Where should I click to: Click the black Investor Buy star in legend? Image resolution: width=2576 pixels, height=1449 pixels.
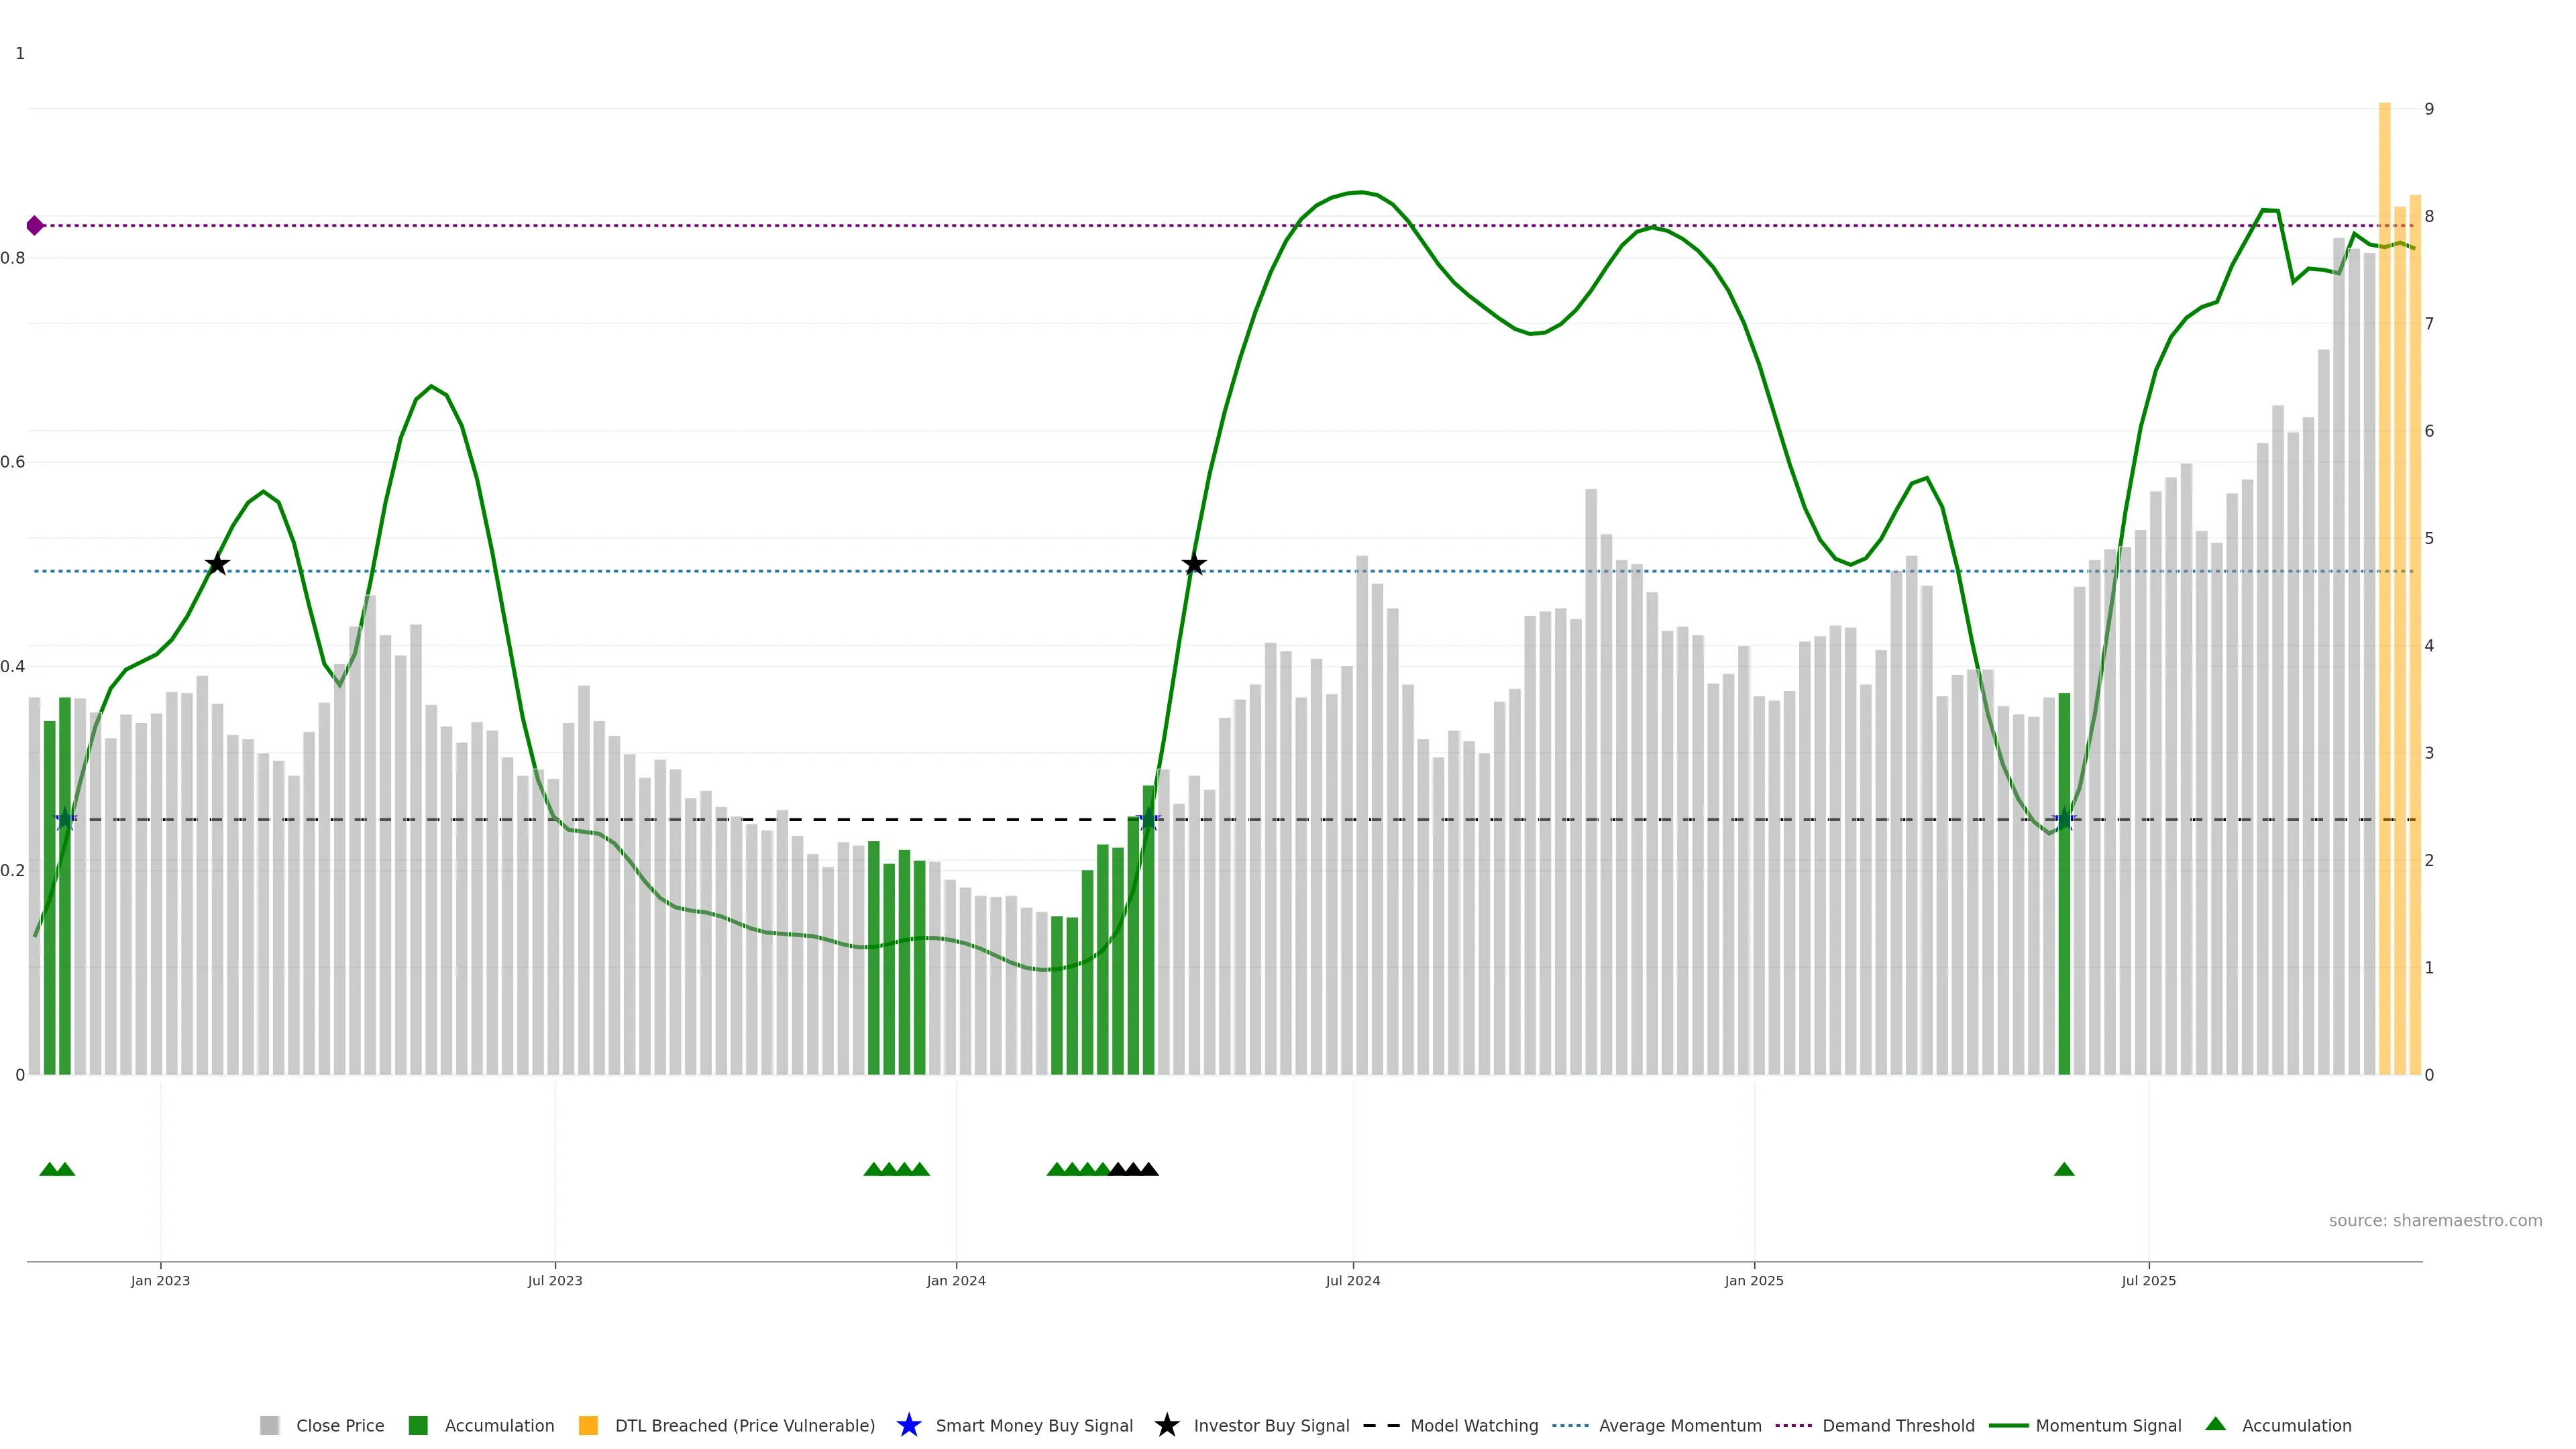tap(1166, 1425)
